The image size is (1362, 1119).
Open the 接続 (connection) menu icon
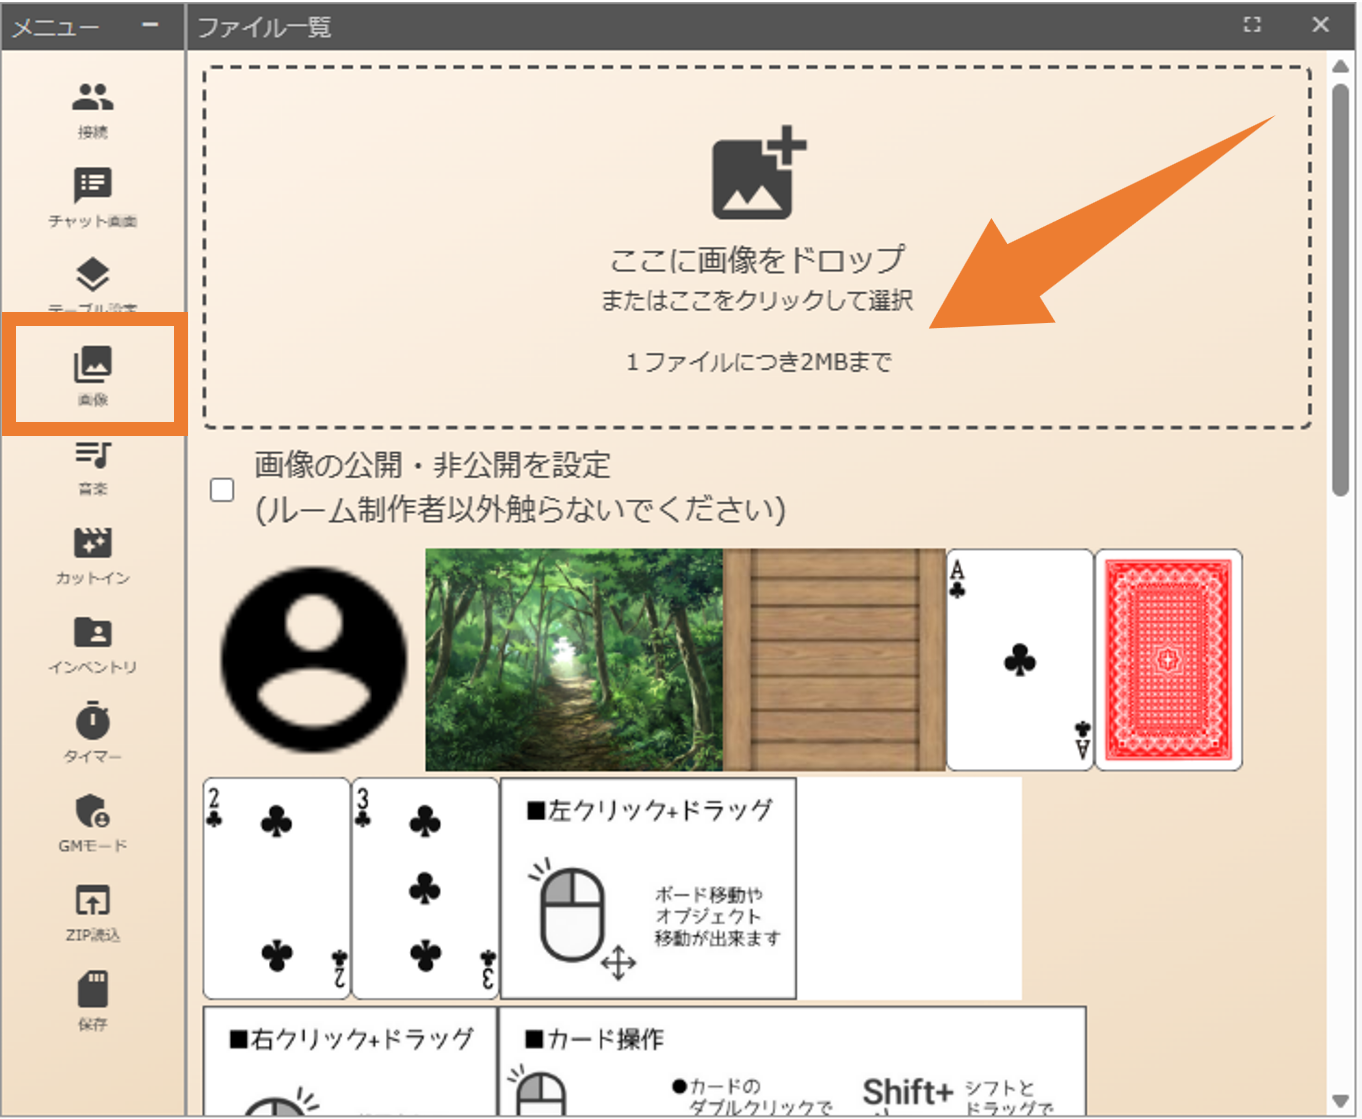pyautogui.click(x=92, y=98)
